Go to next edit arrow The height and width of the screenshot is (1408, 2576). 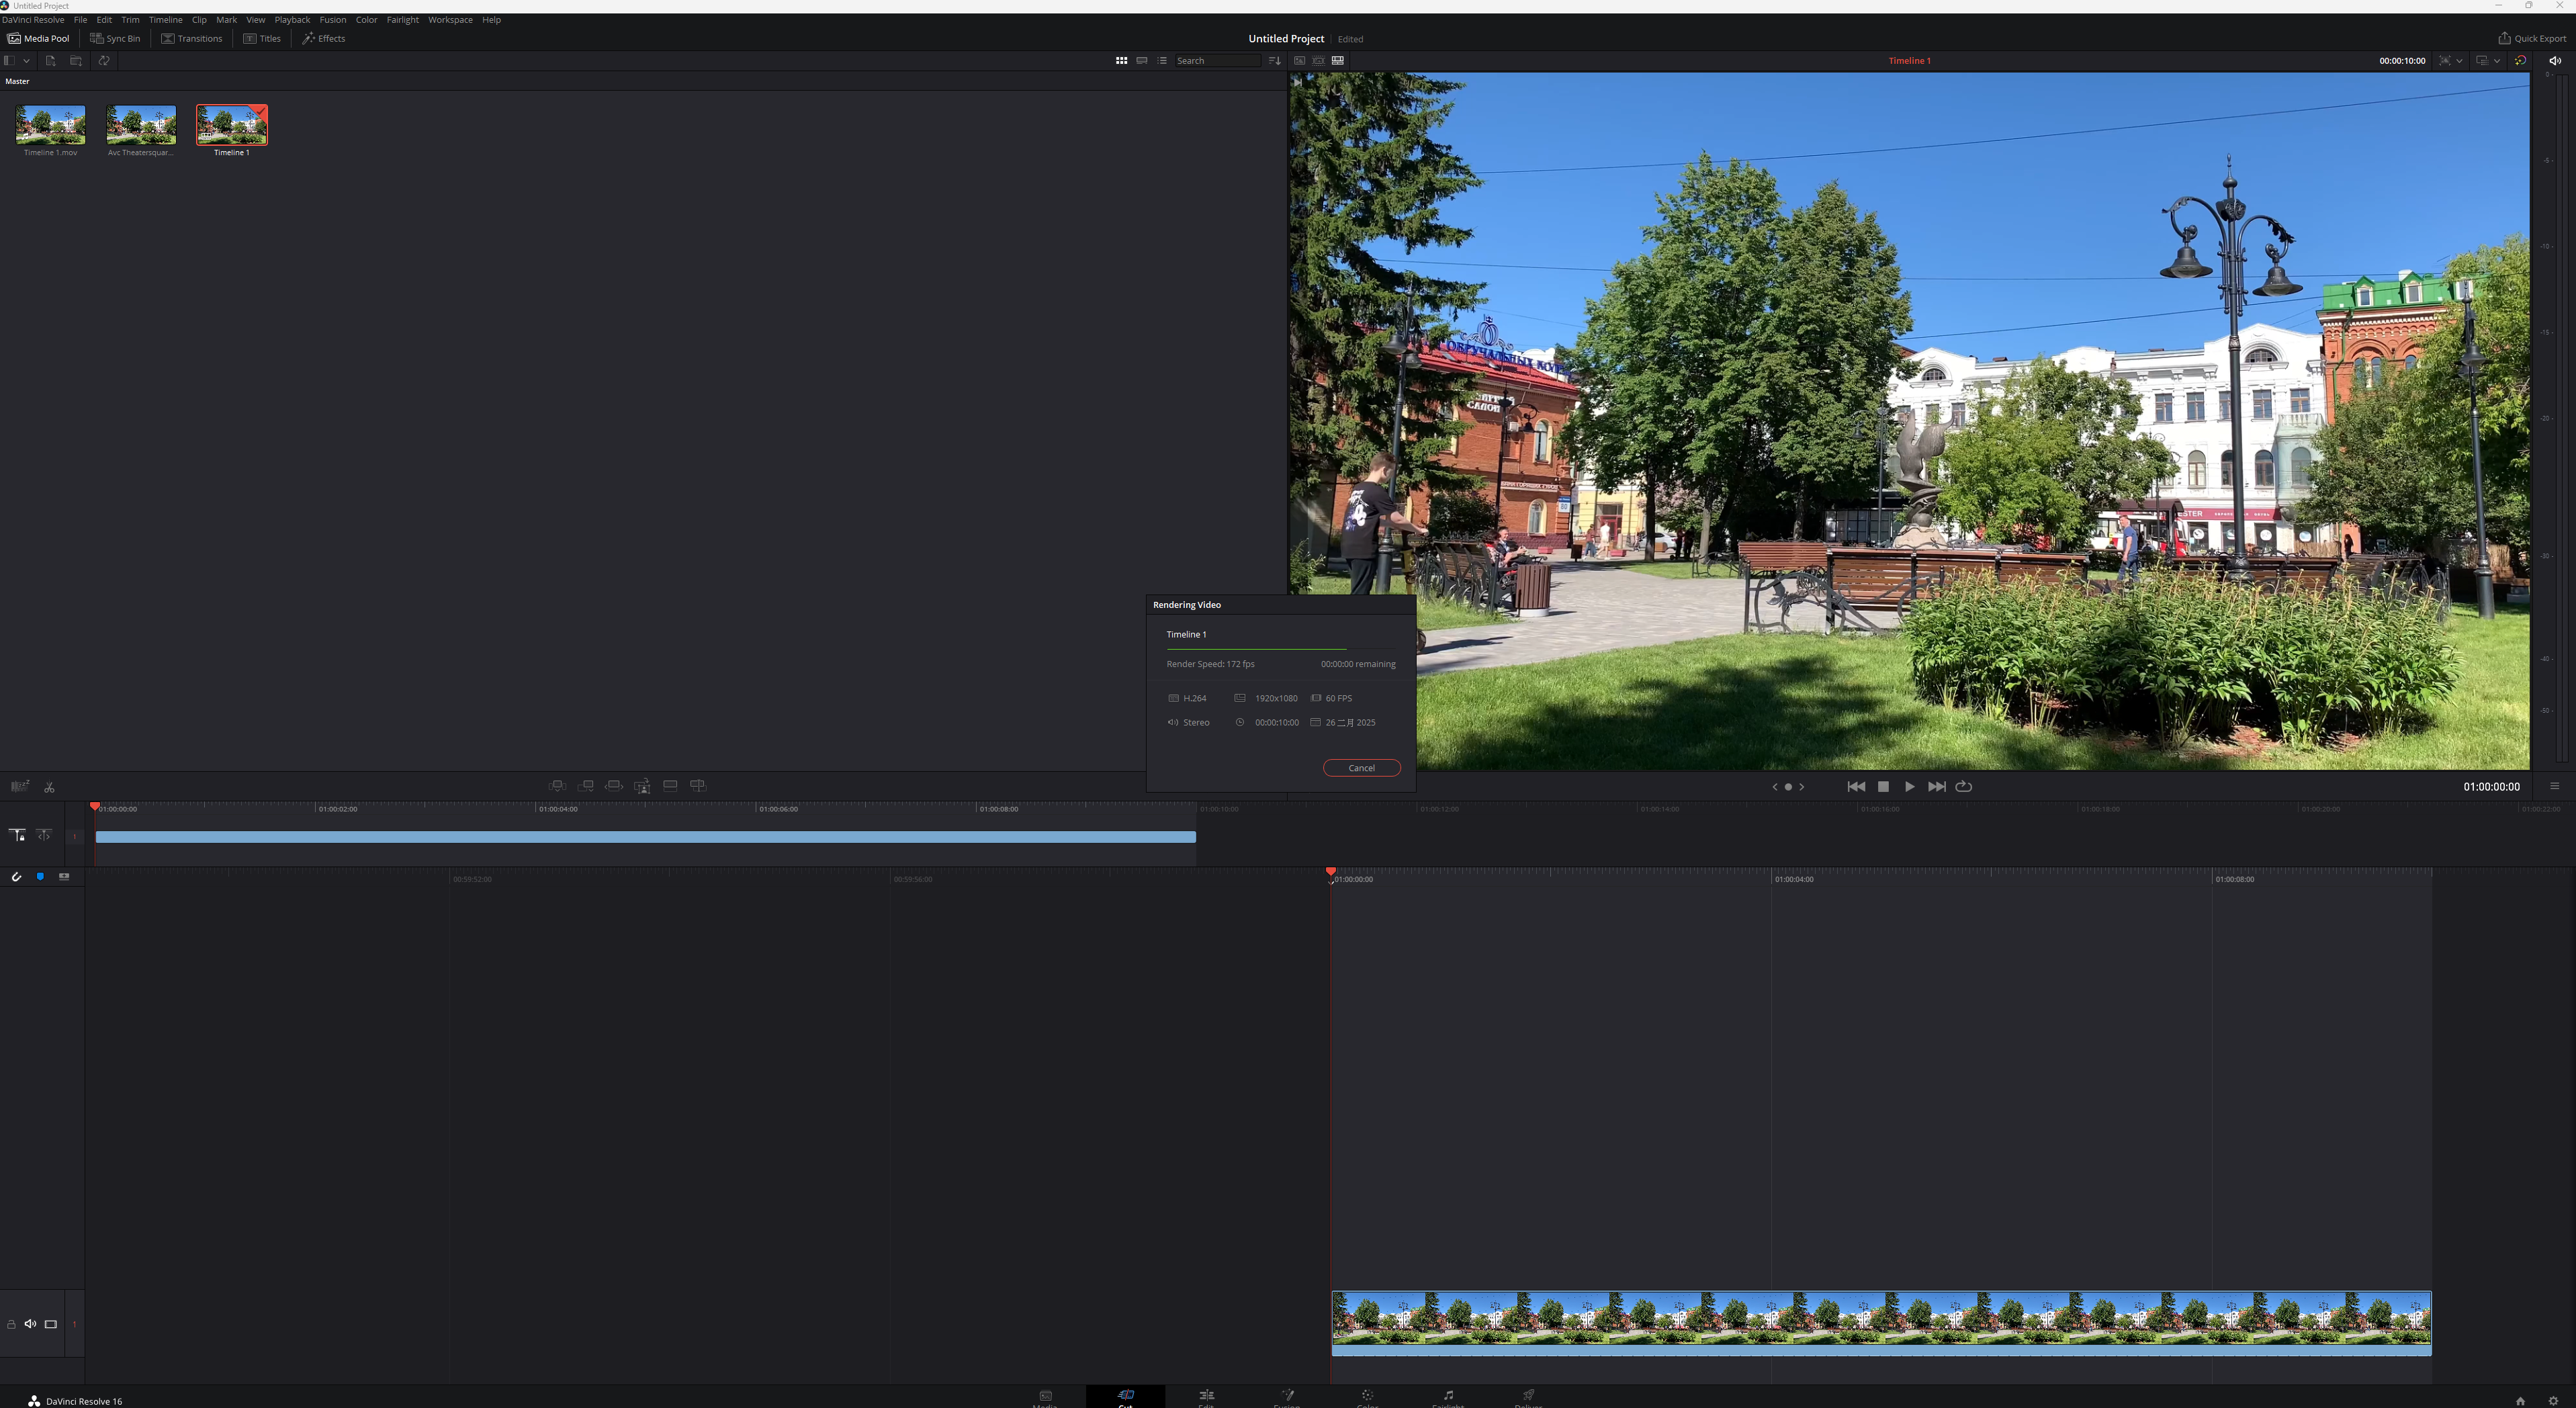1802,787
